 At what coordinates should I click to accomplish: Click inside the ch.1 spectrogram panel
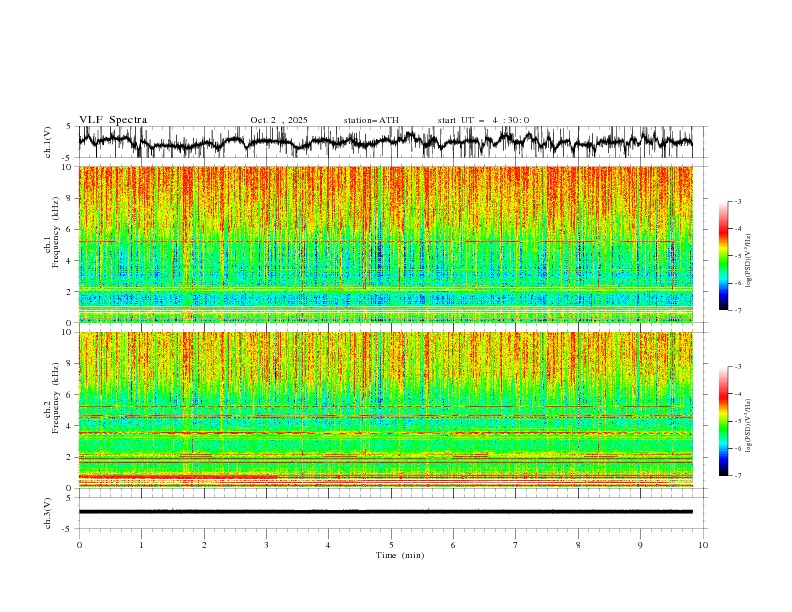click(385, 244)
